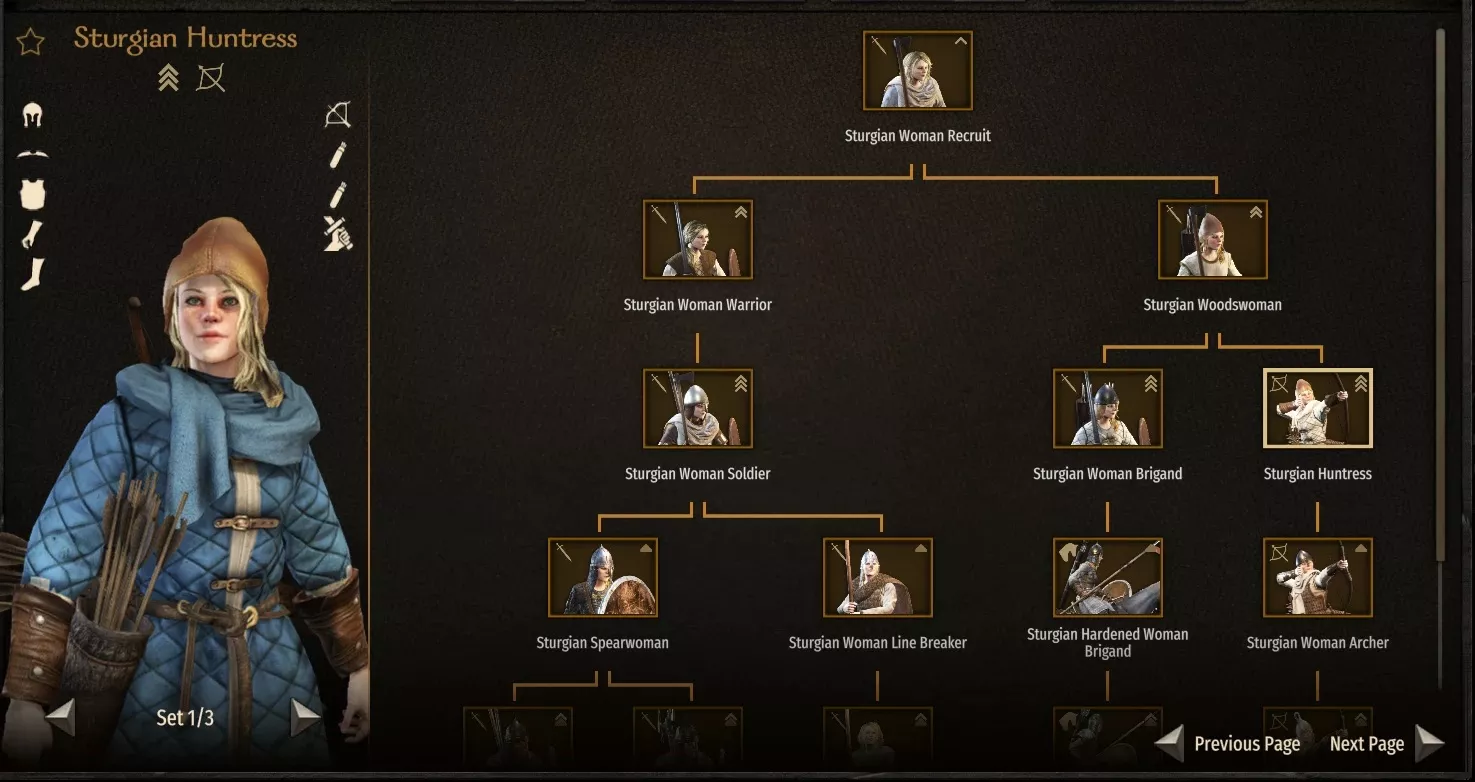This screenshot has width=1475, height=782.
Task: Select Sturgian Woodswoman troop portrait
Action: pyautogui.click(x=1213, y=239)
